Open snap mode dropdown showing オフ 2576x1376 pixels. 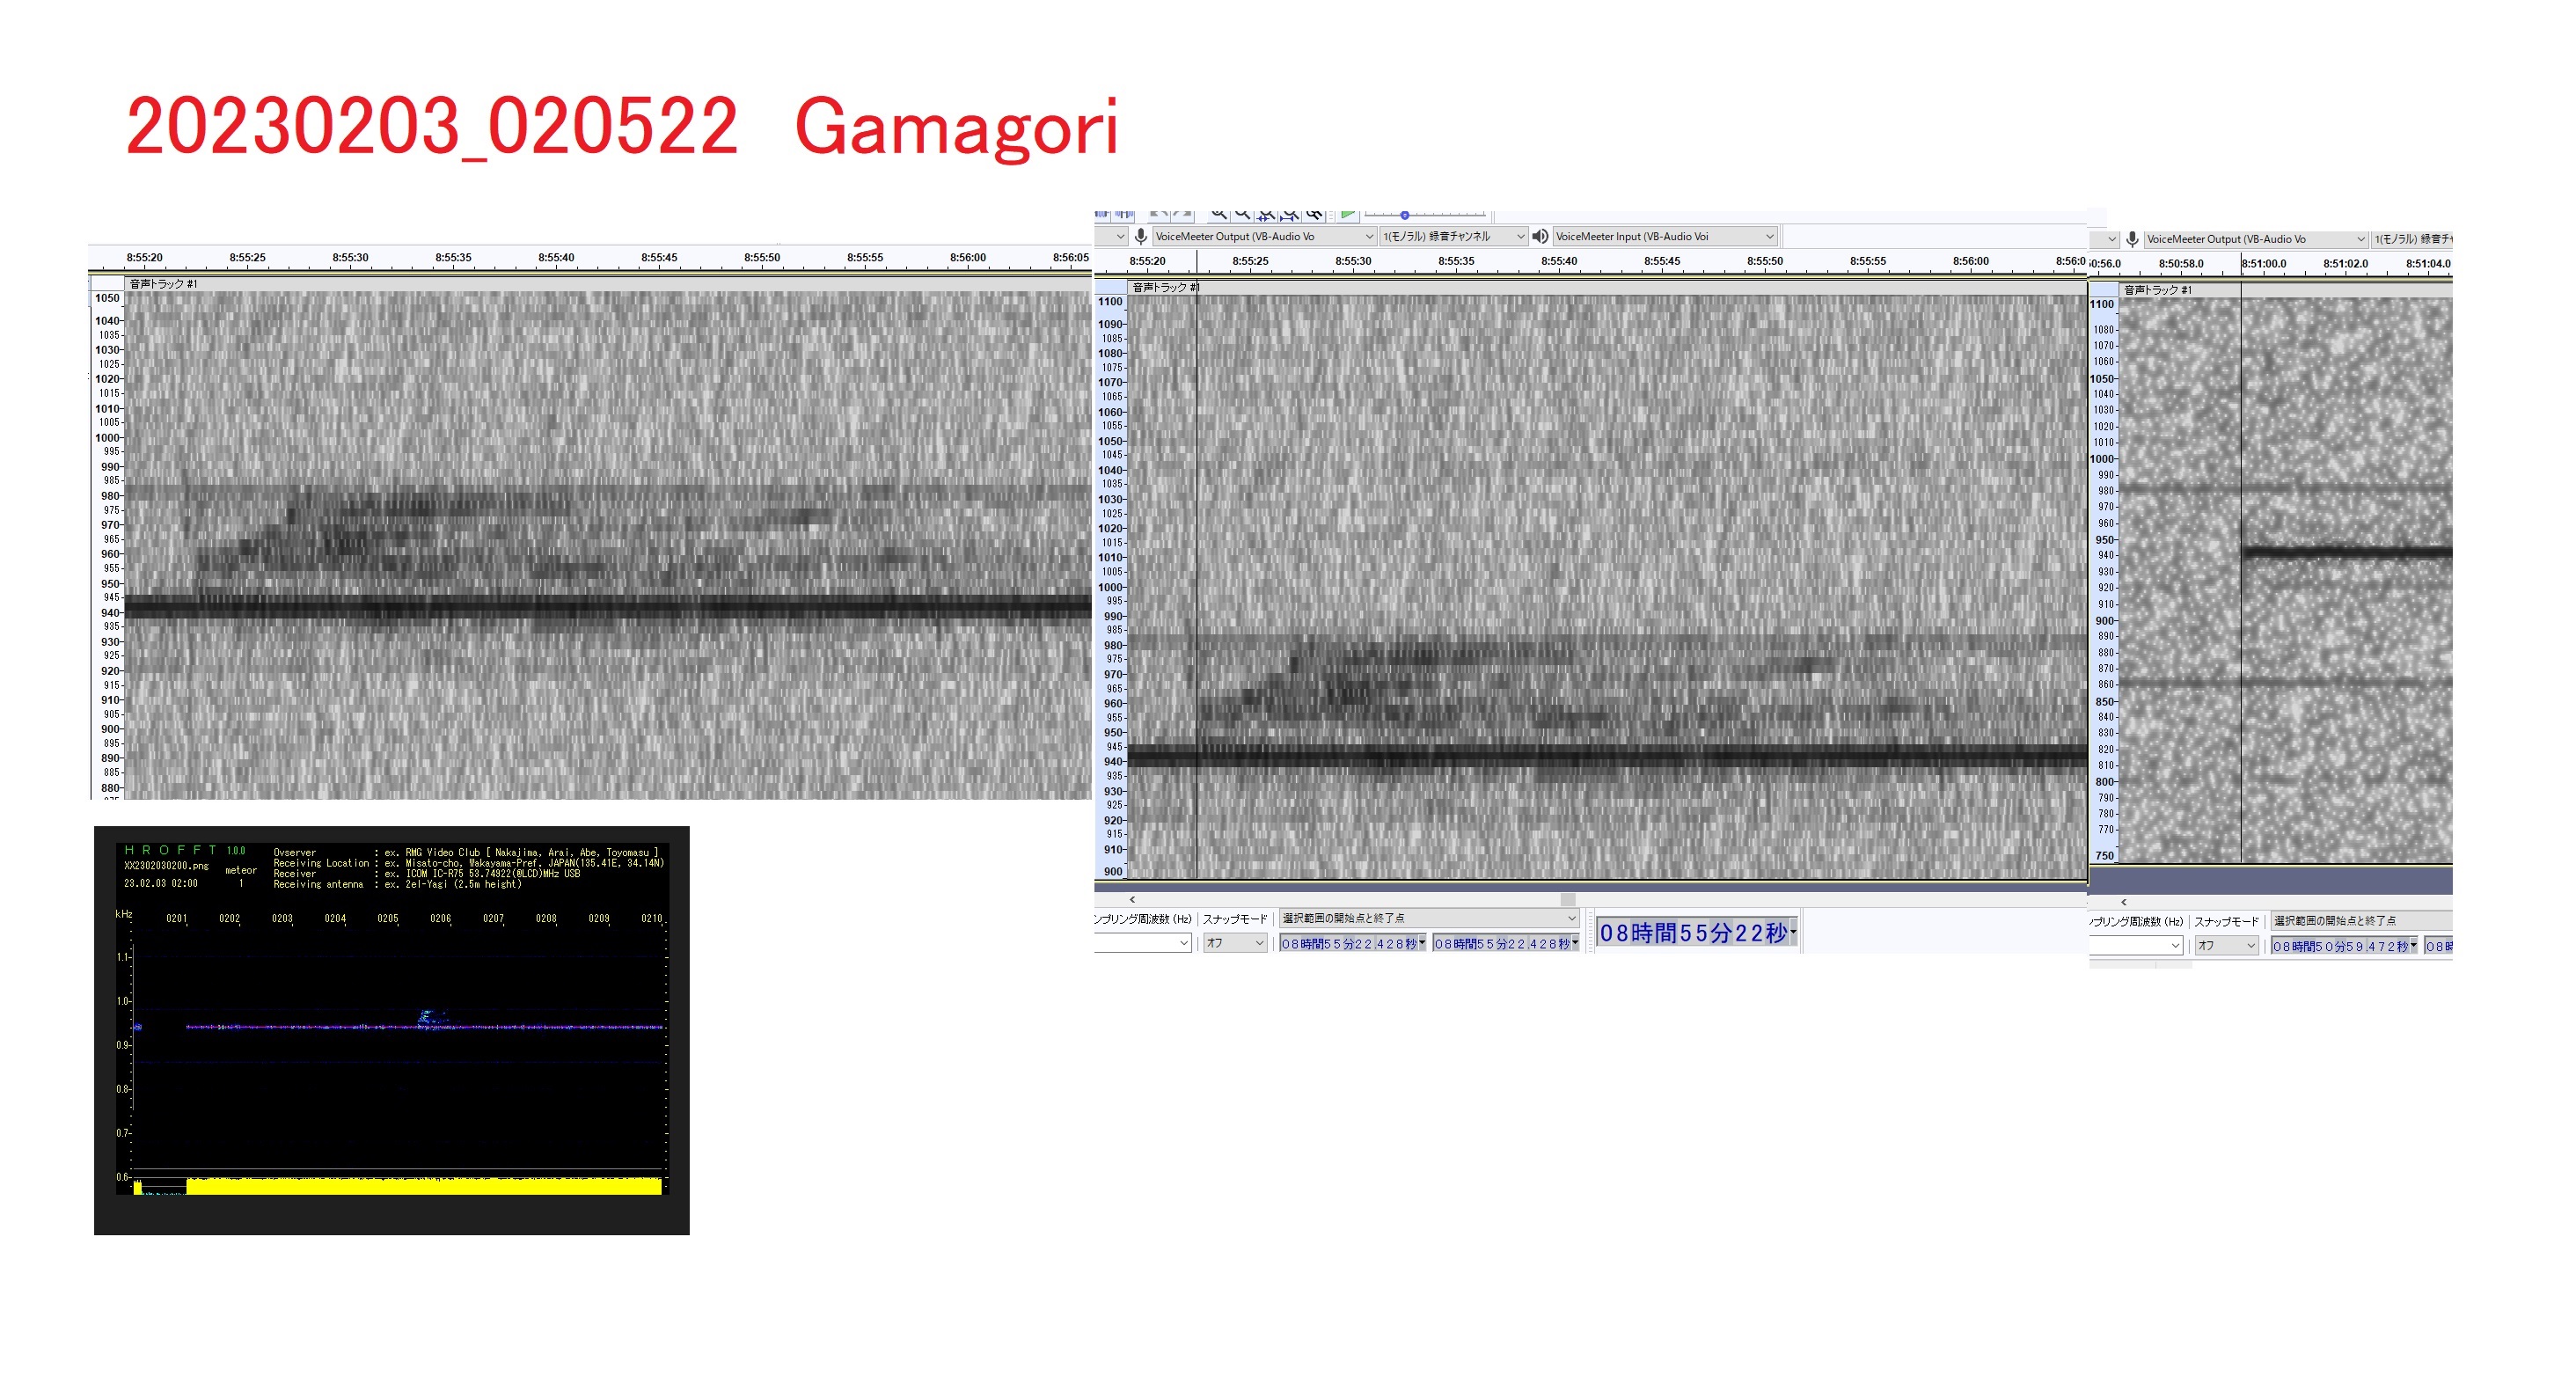click(x=1234, y=943)
